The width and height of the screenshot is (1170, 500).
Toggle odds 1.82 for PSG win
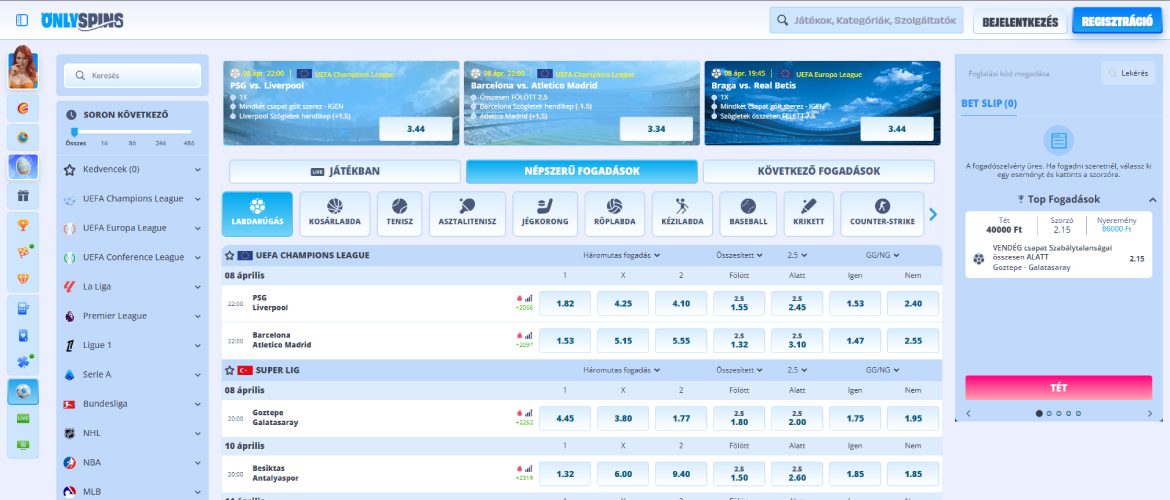pos(565,304)
